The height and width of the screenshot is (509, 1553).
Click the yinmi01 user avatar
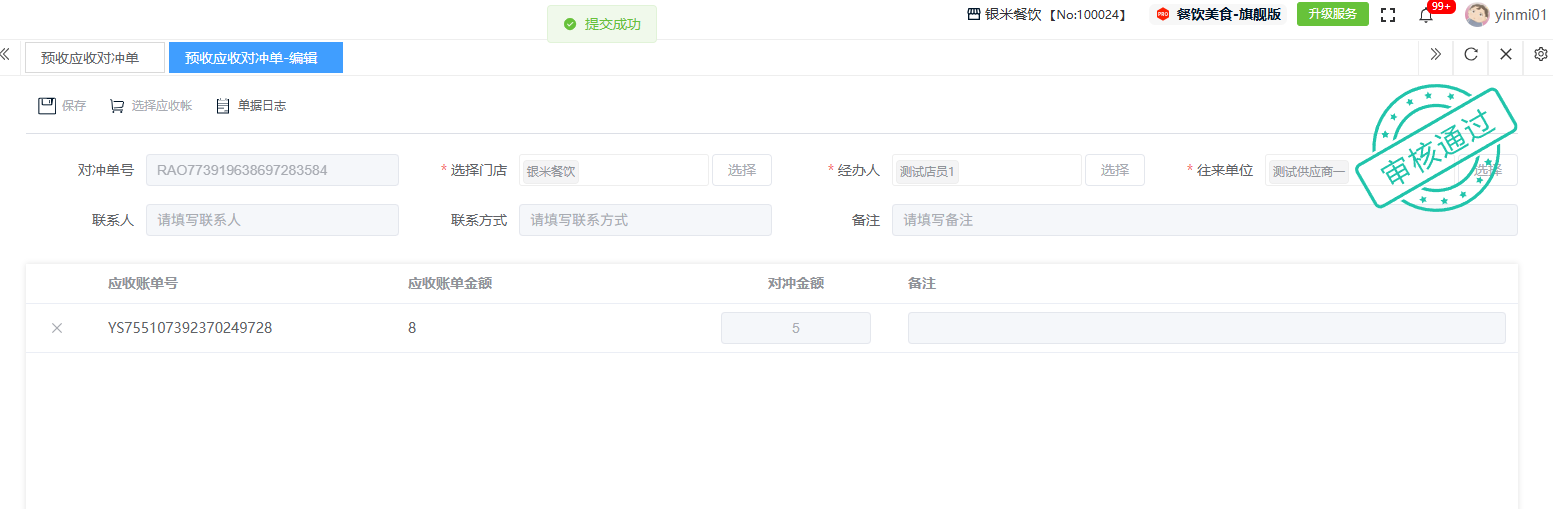1476,15
